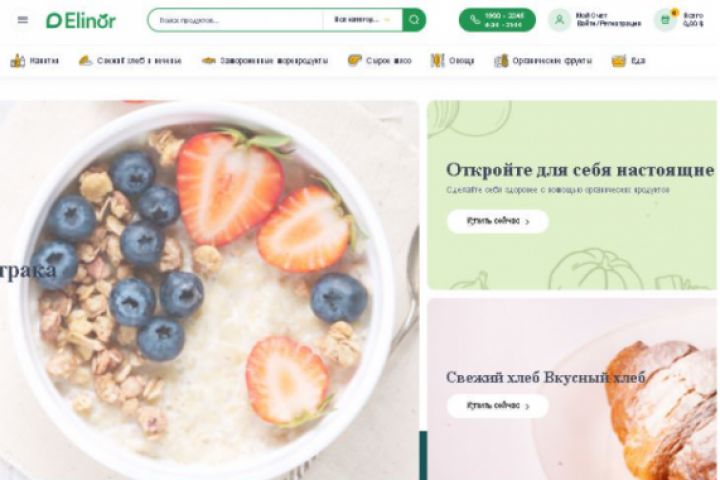
Task: Open the Напитки category
Action: pos(35,61)
